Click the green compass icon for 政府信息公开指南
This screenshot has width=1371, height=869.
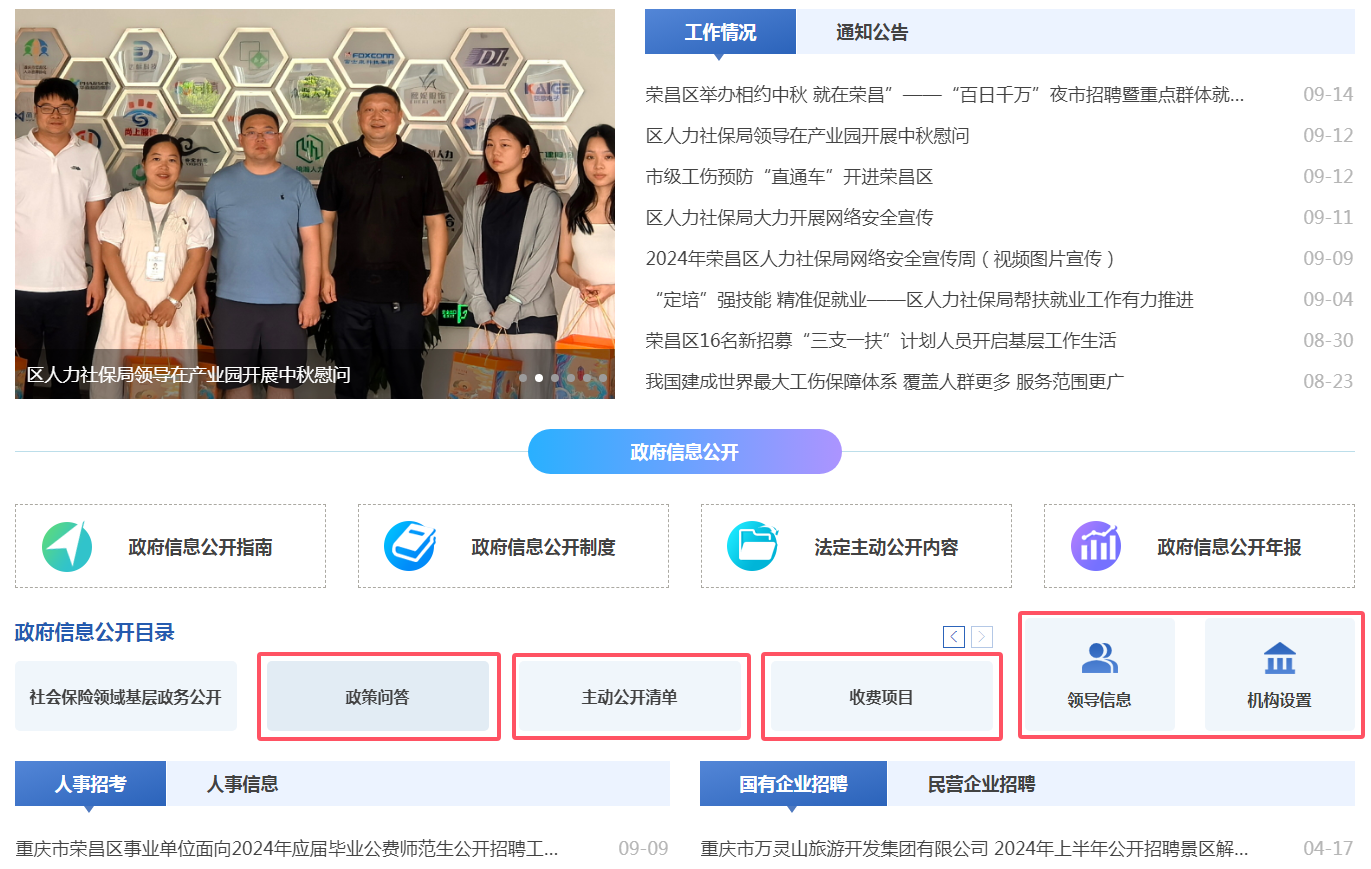[x=67, y=547]
